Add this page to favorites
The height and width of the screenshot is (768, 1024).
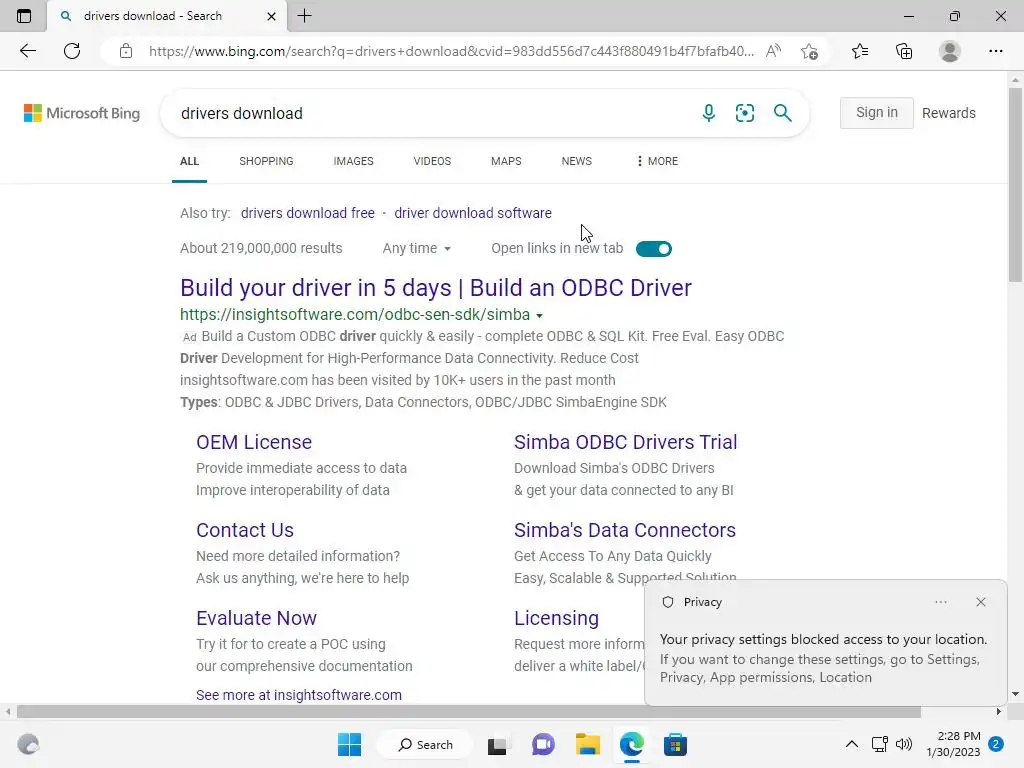pos(809,51)
